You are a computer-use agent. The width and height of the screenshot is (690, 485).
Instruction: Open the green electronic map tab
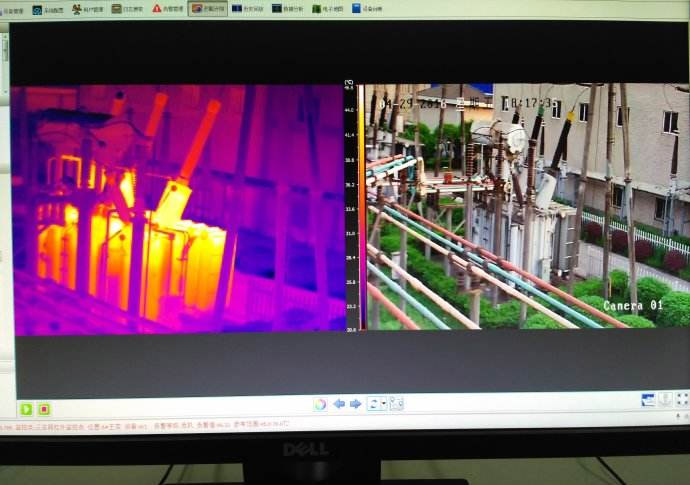[330, 8]
